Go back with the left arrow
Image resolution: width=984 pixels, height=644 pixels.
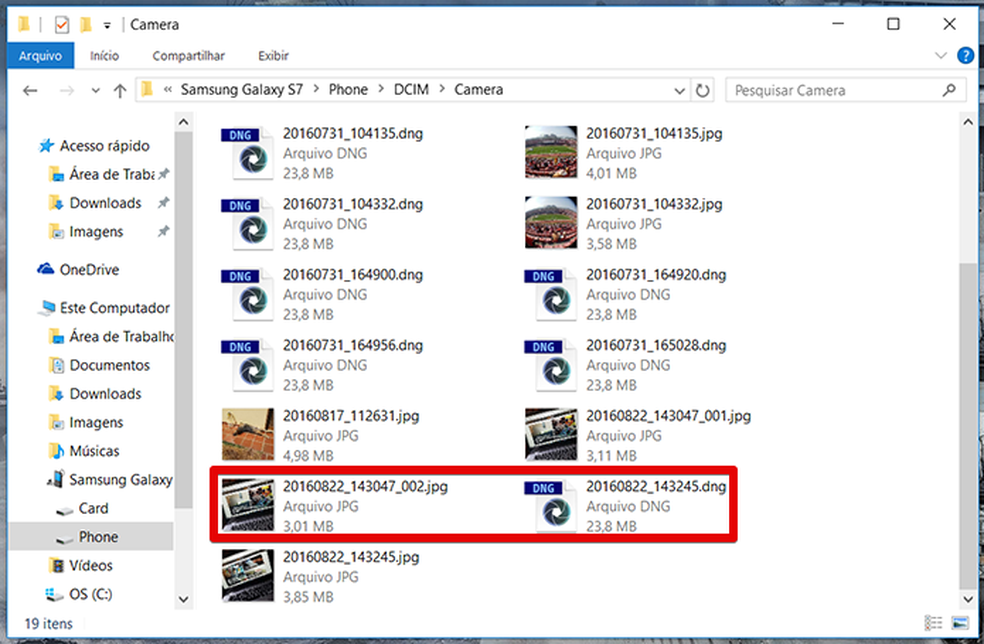pos(29,90)
